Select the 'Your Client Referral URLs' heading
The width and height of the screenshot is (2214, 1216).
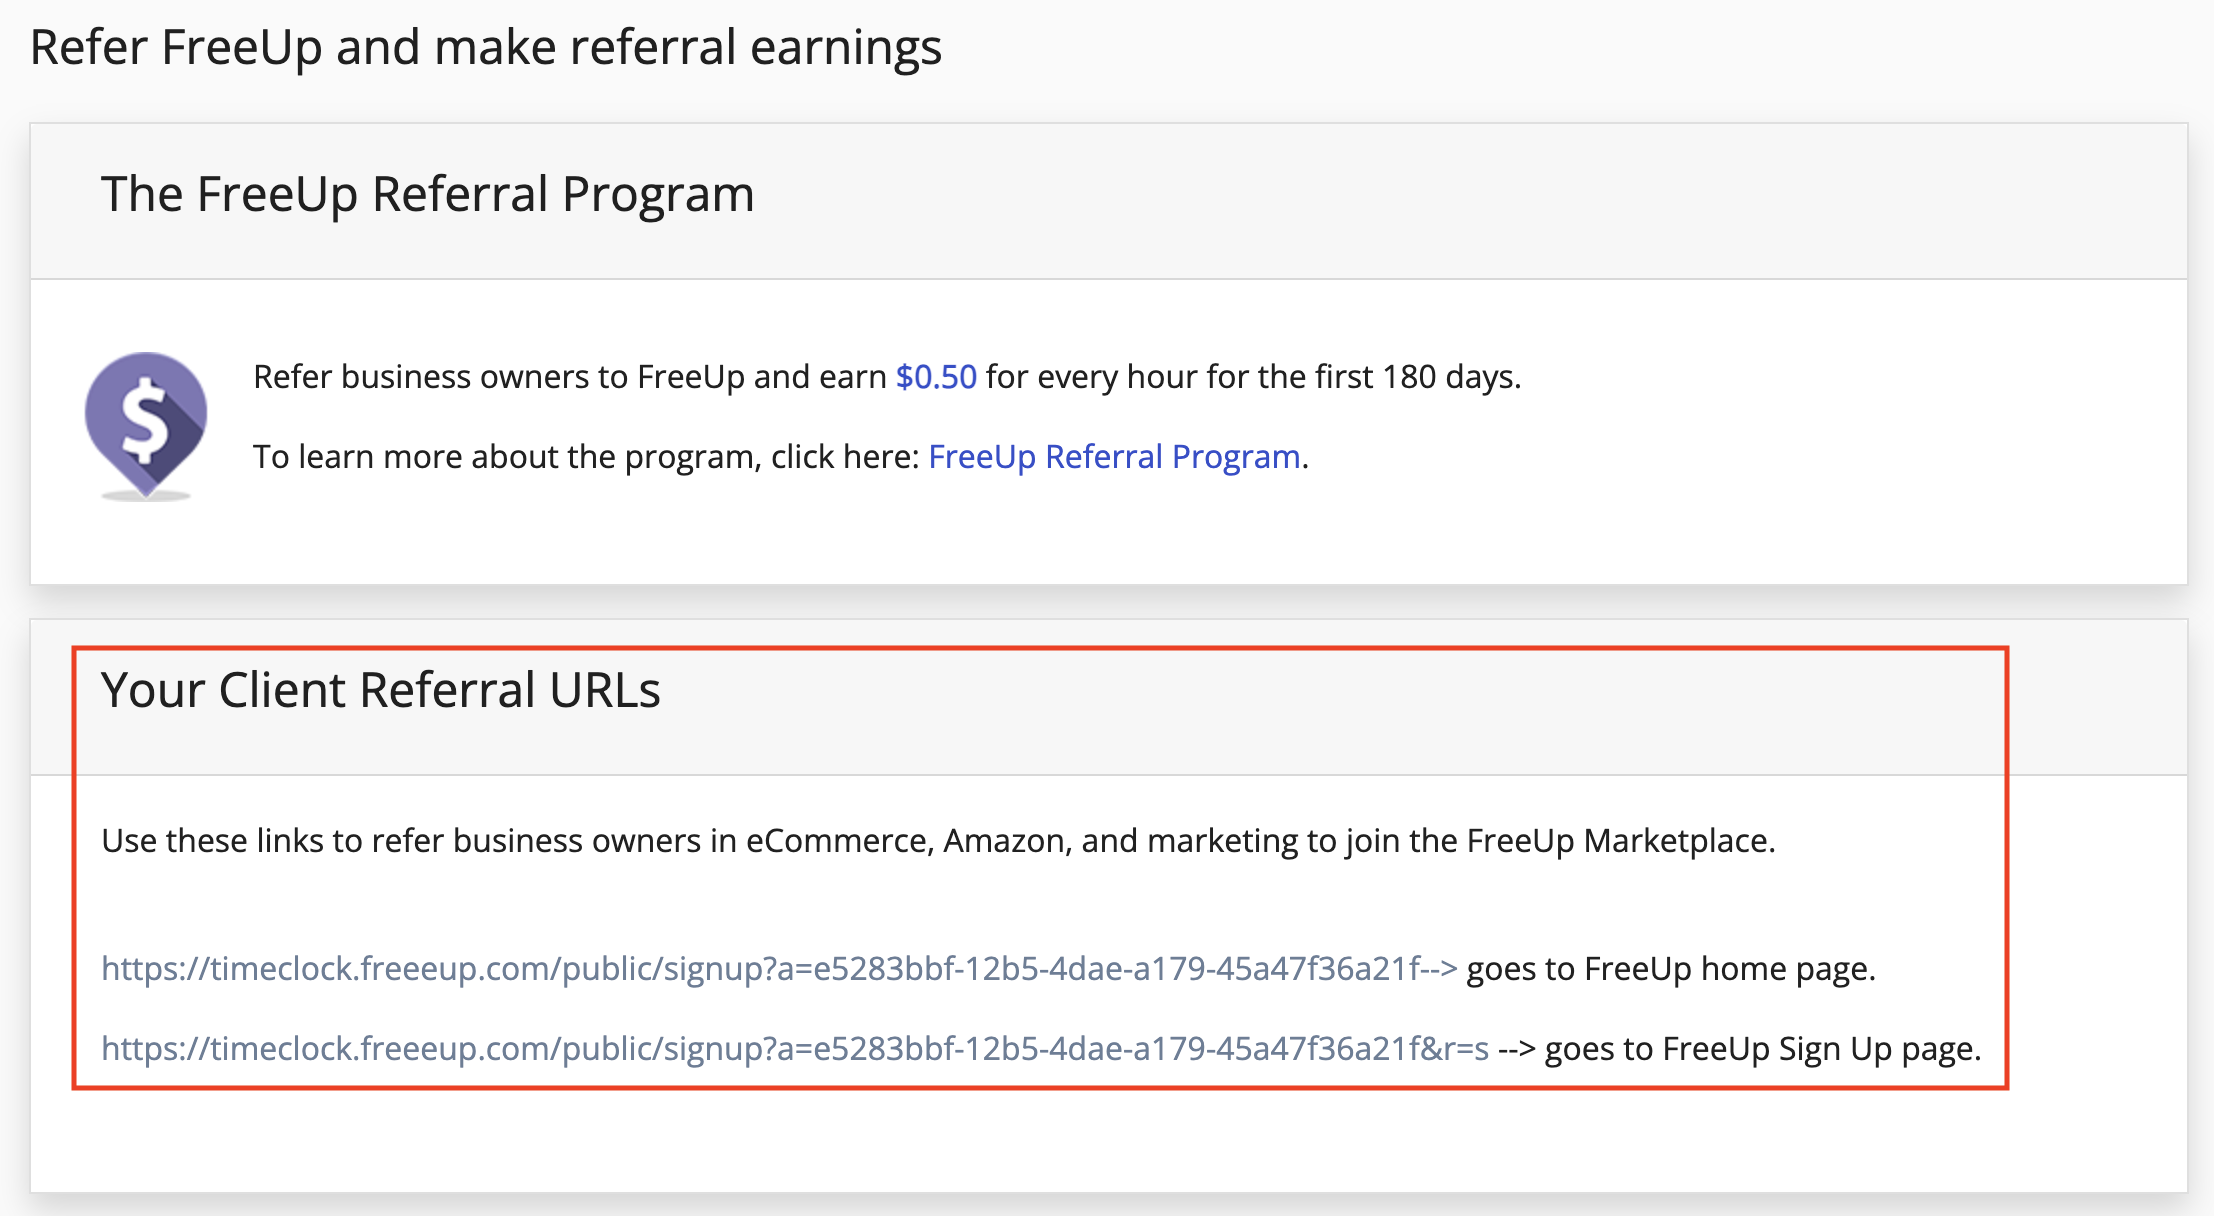[x=381, y=690]
